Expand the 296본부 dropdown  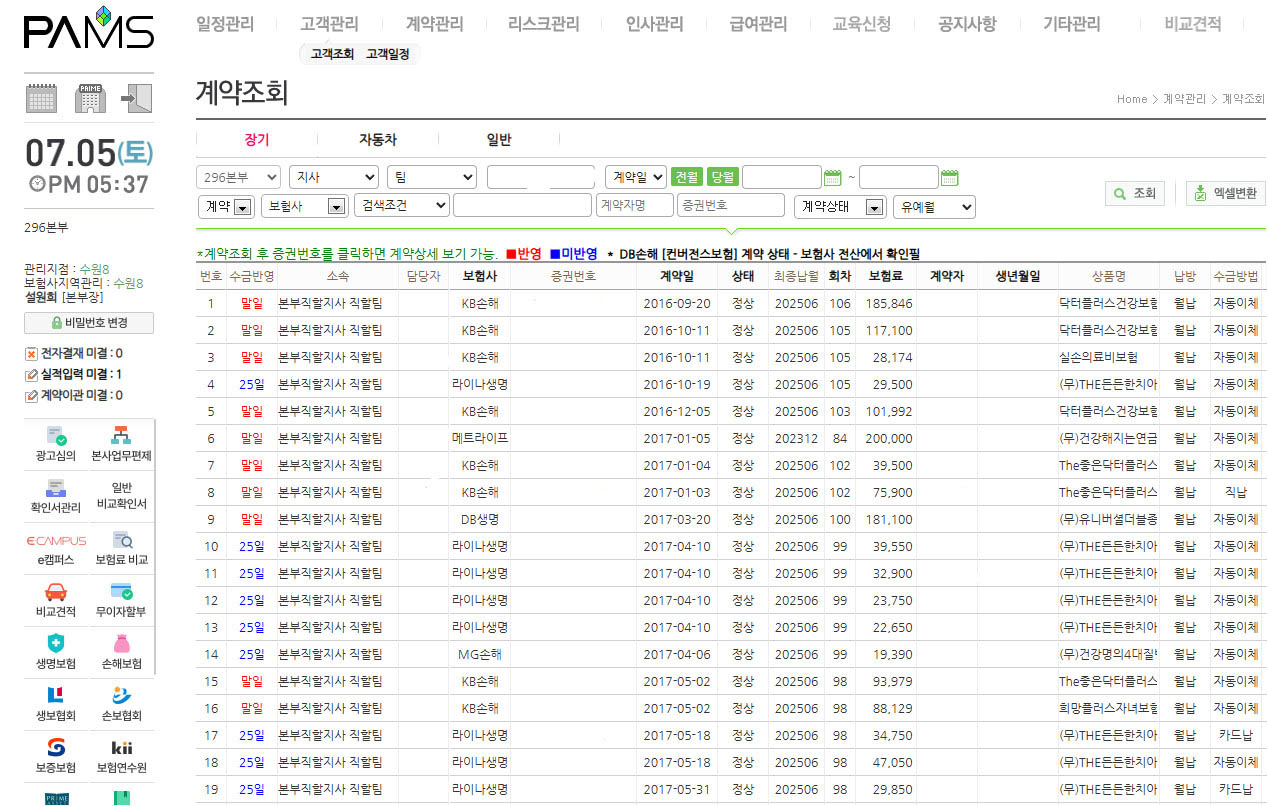pos(238,177)
